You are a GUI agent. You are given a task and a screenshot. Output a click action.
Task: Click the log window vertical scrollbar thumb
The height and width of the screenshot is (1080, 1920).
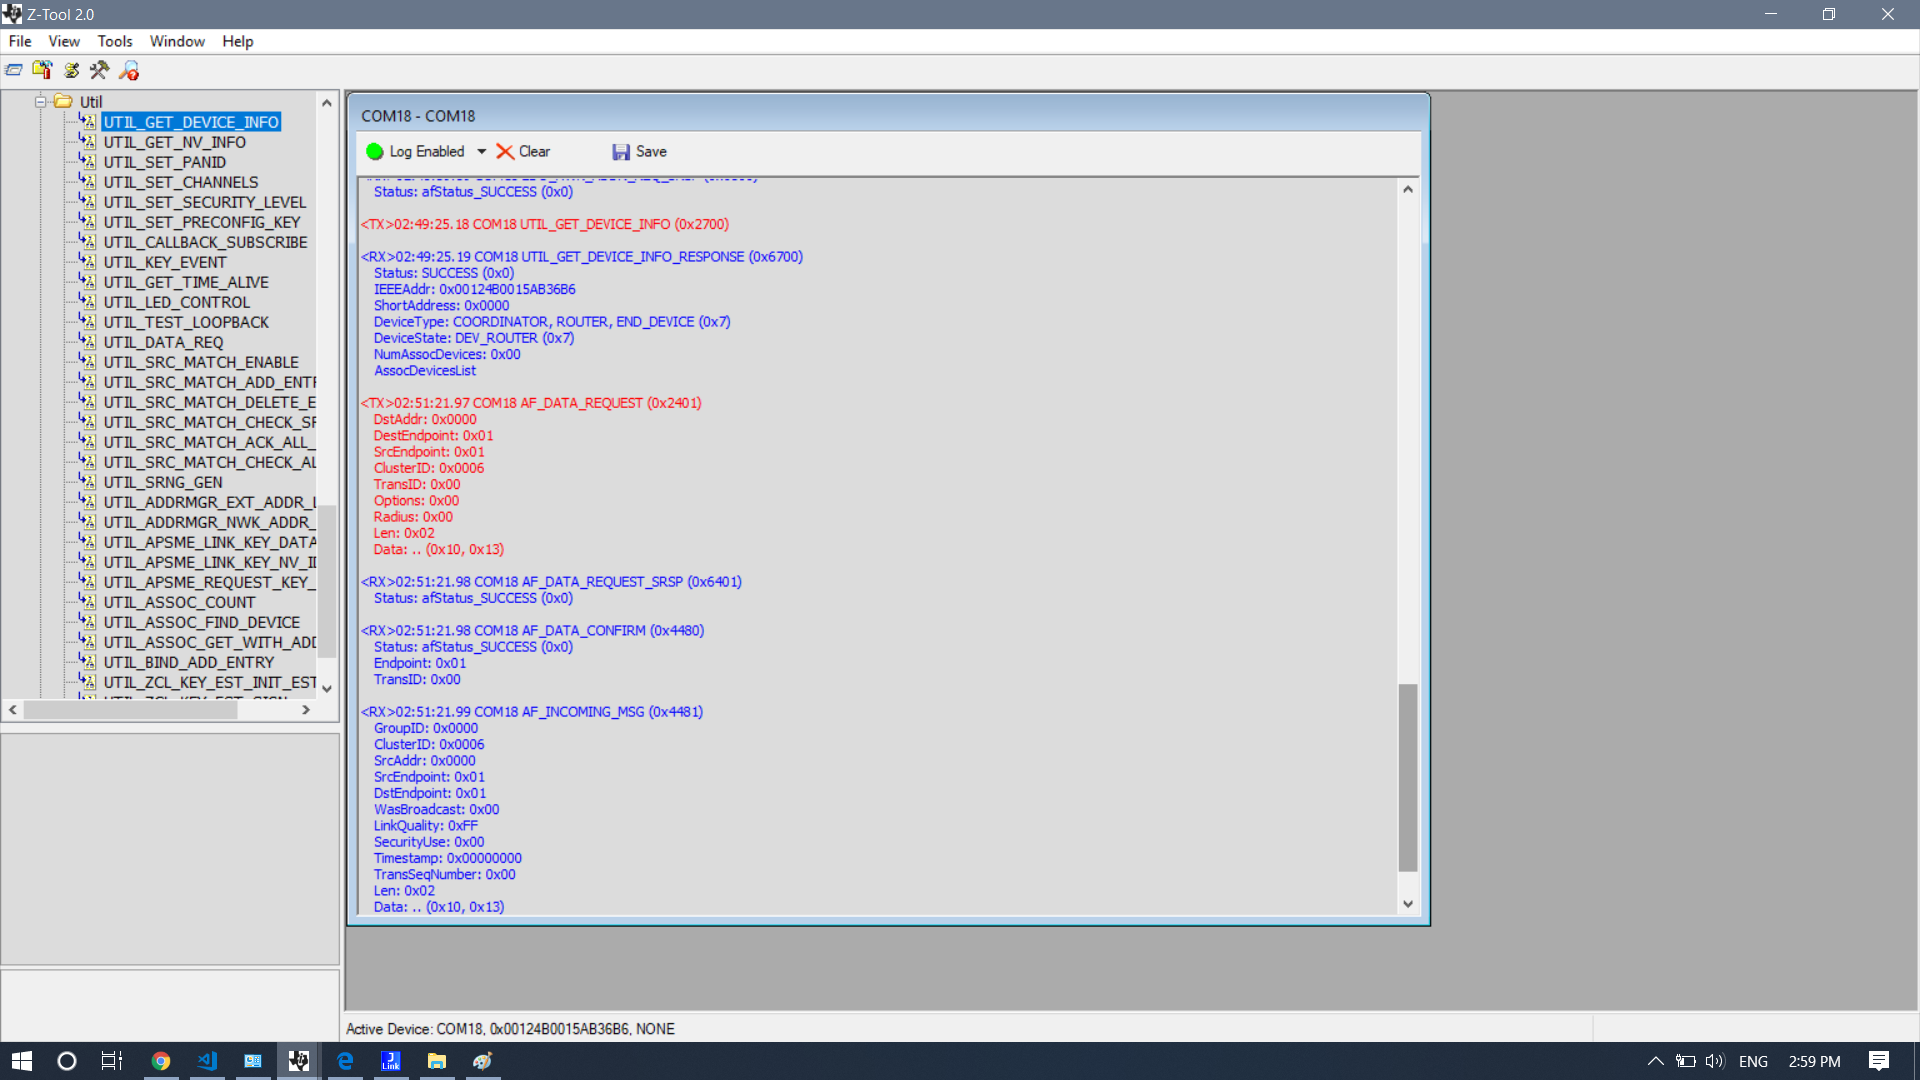point(1408,777)
